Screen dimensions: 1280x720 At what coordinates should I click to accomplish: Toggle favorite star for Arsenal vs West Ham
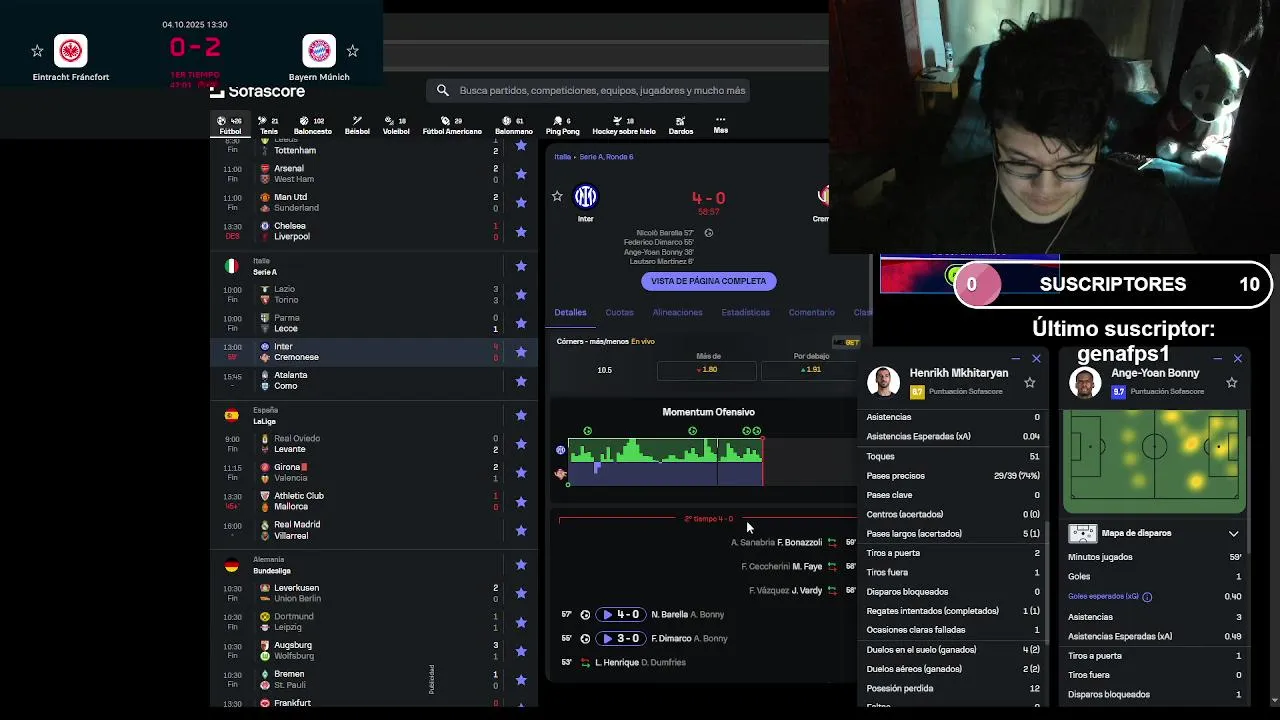[x=521, y=174]
